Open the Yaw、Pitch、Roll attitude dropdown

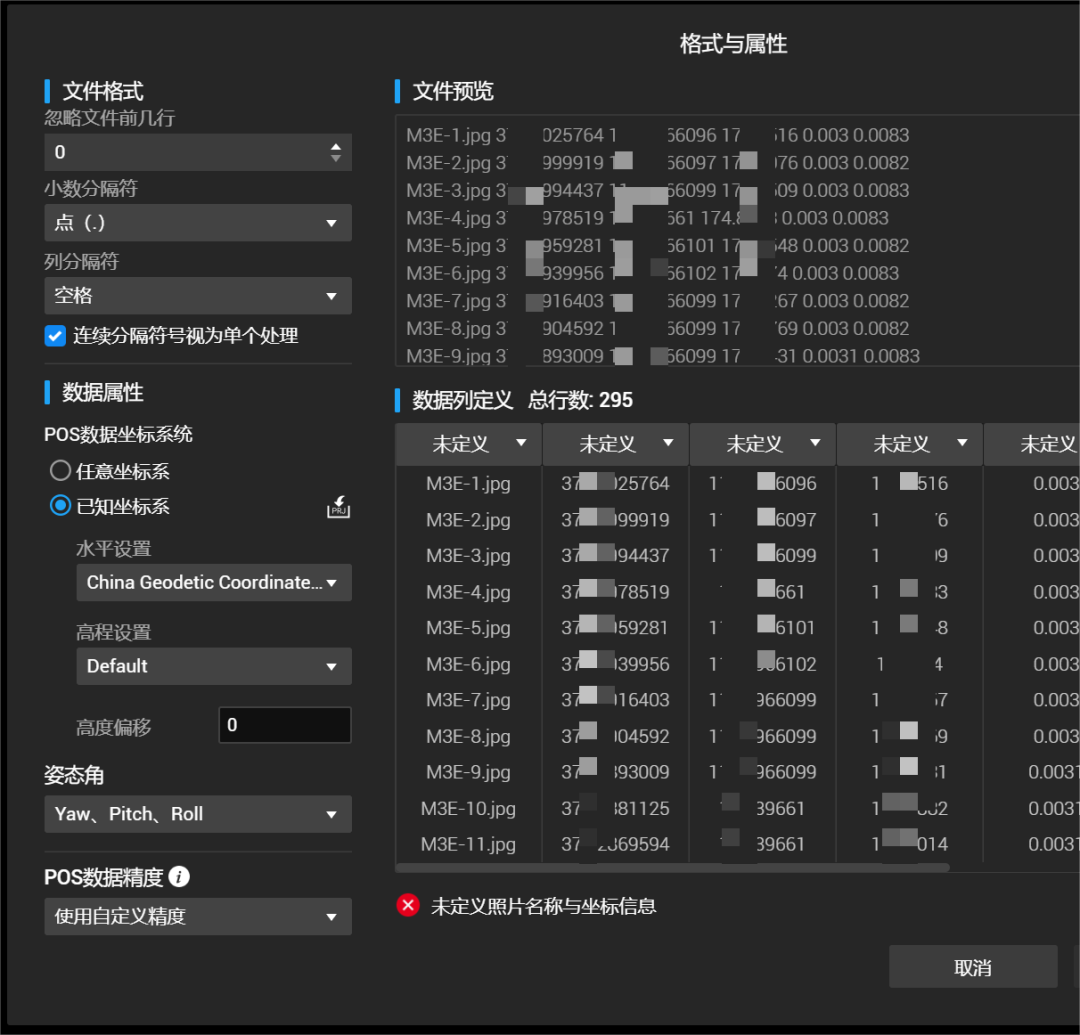(x=198, y=814)
